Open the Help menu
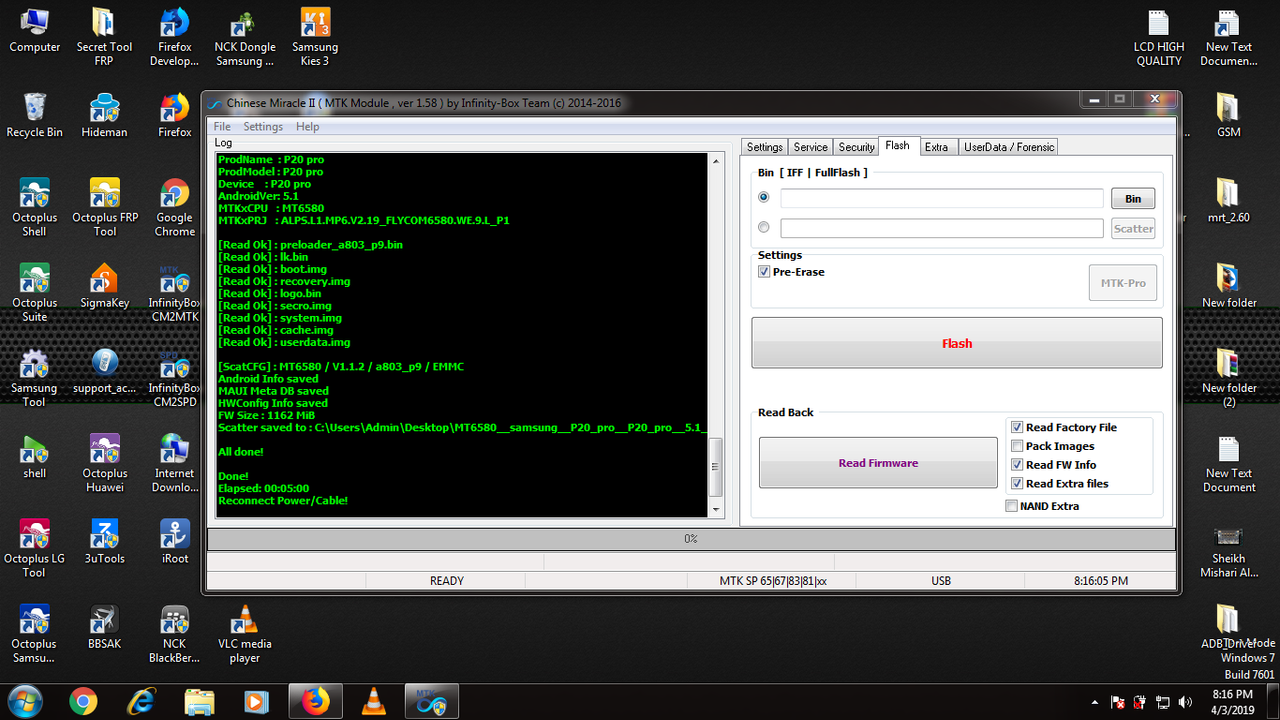The image size is (1280, 720). tap(308, 127)
